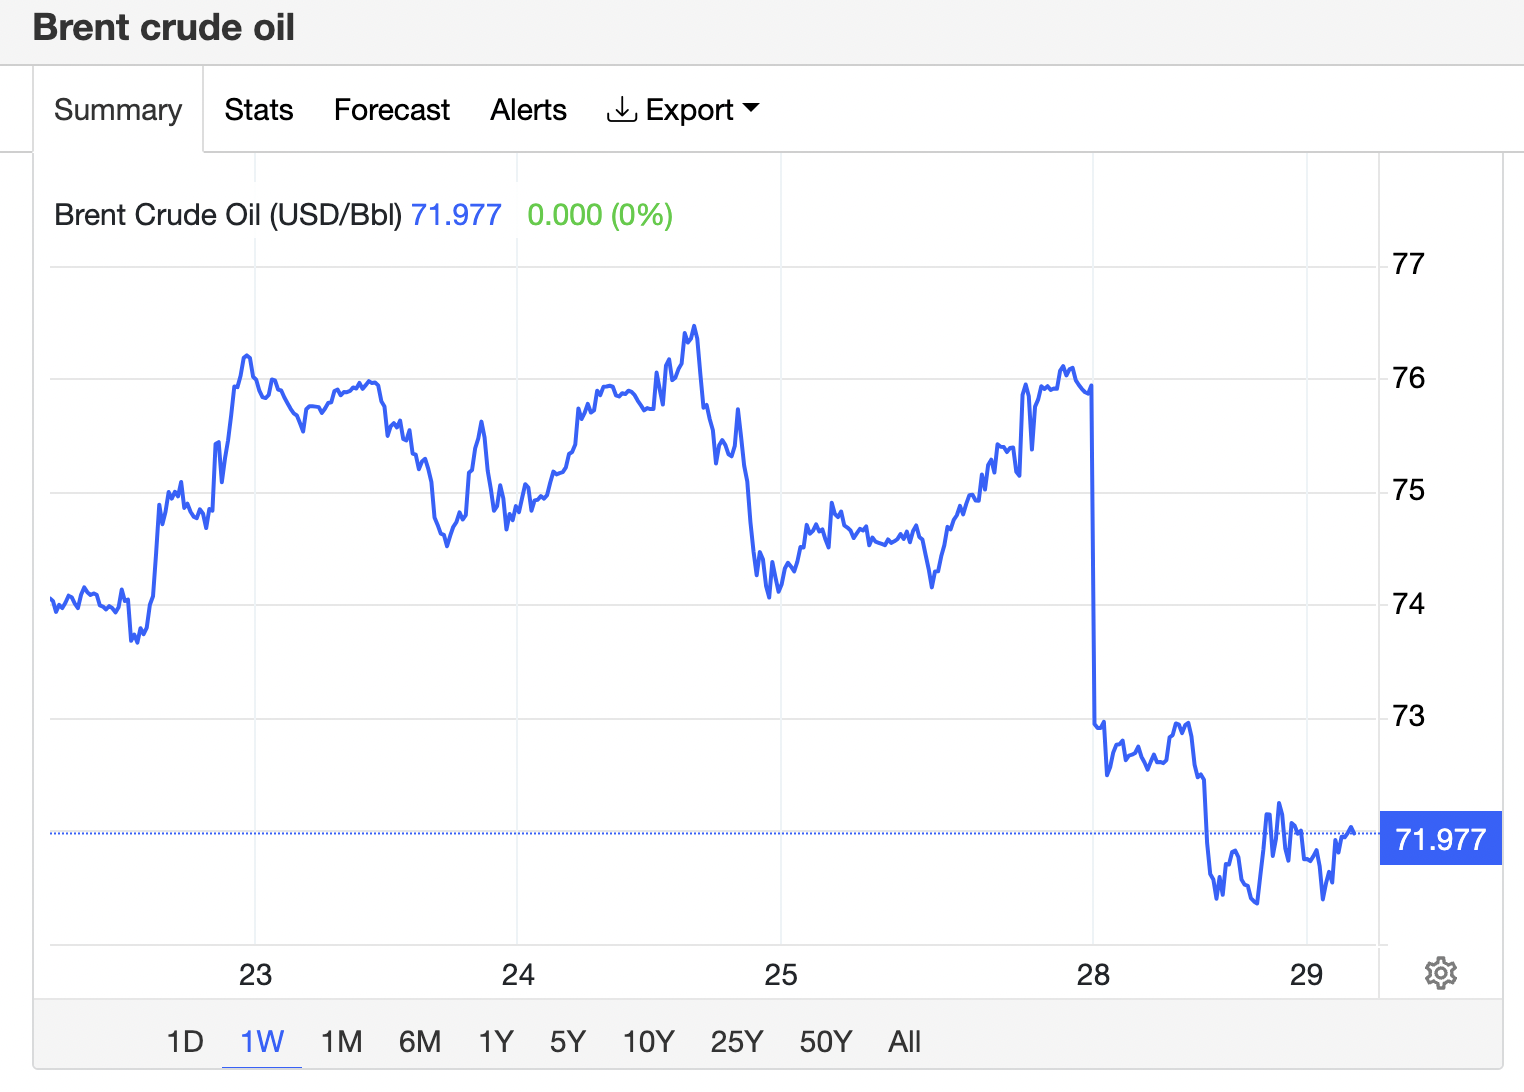Click the date label 23 on axis

click(255, 975)
